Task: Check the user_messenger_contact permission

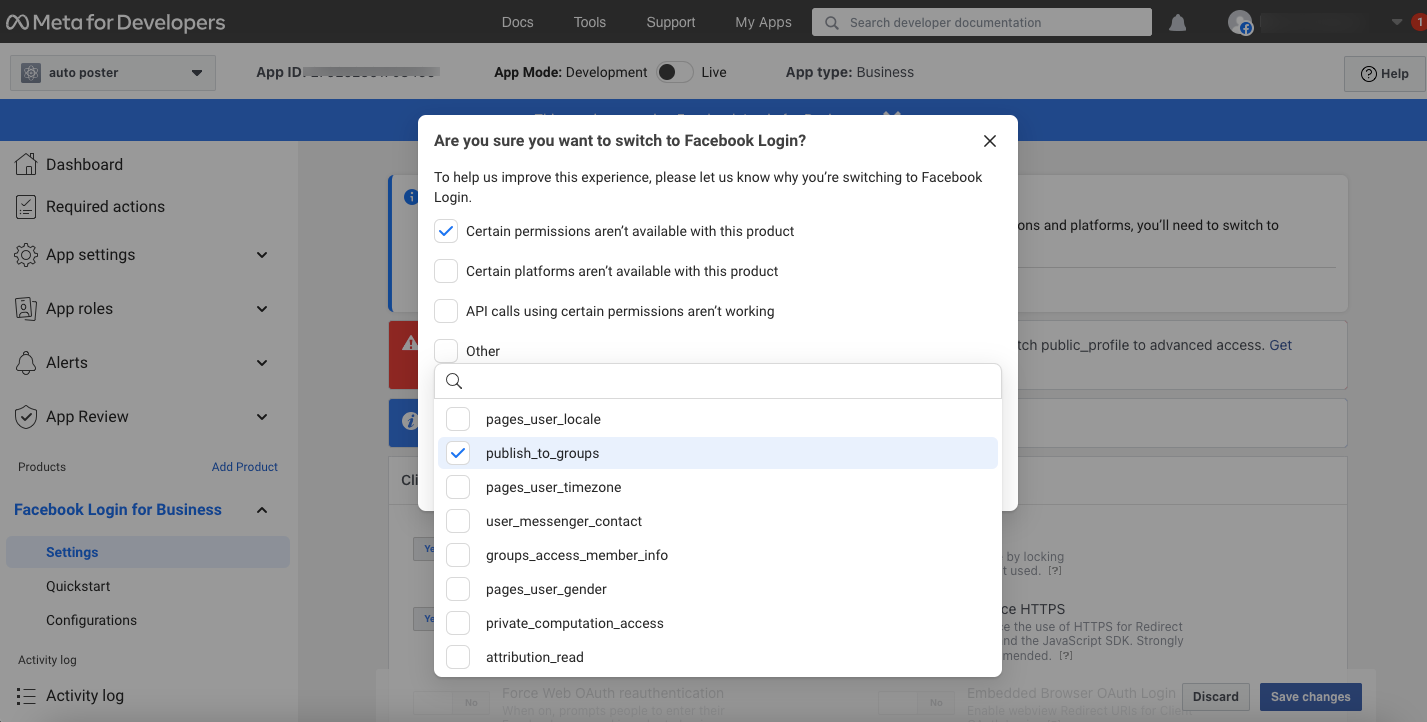Action: 458,521
